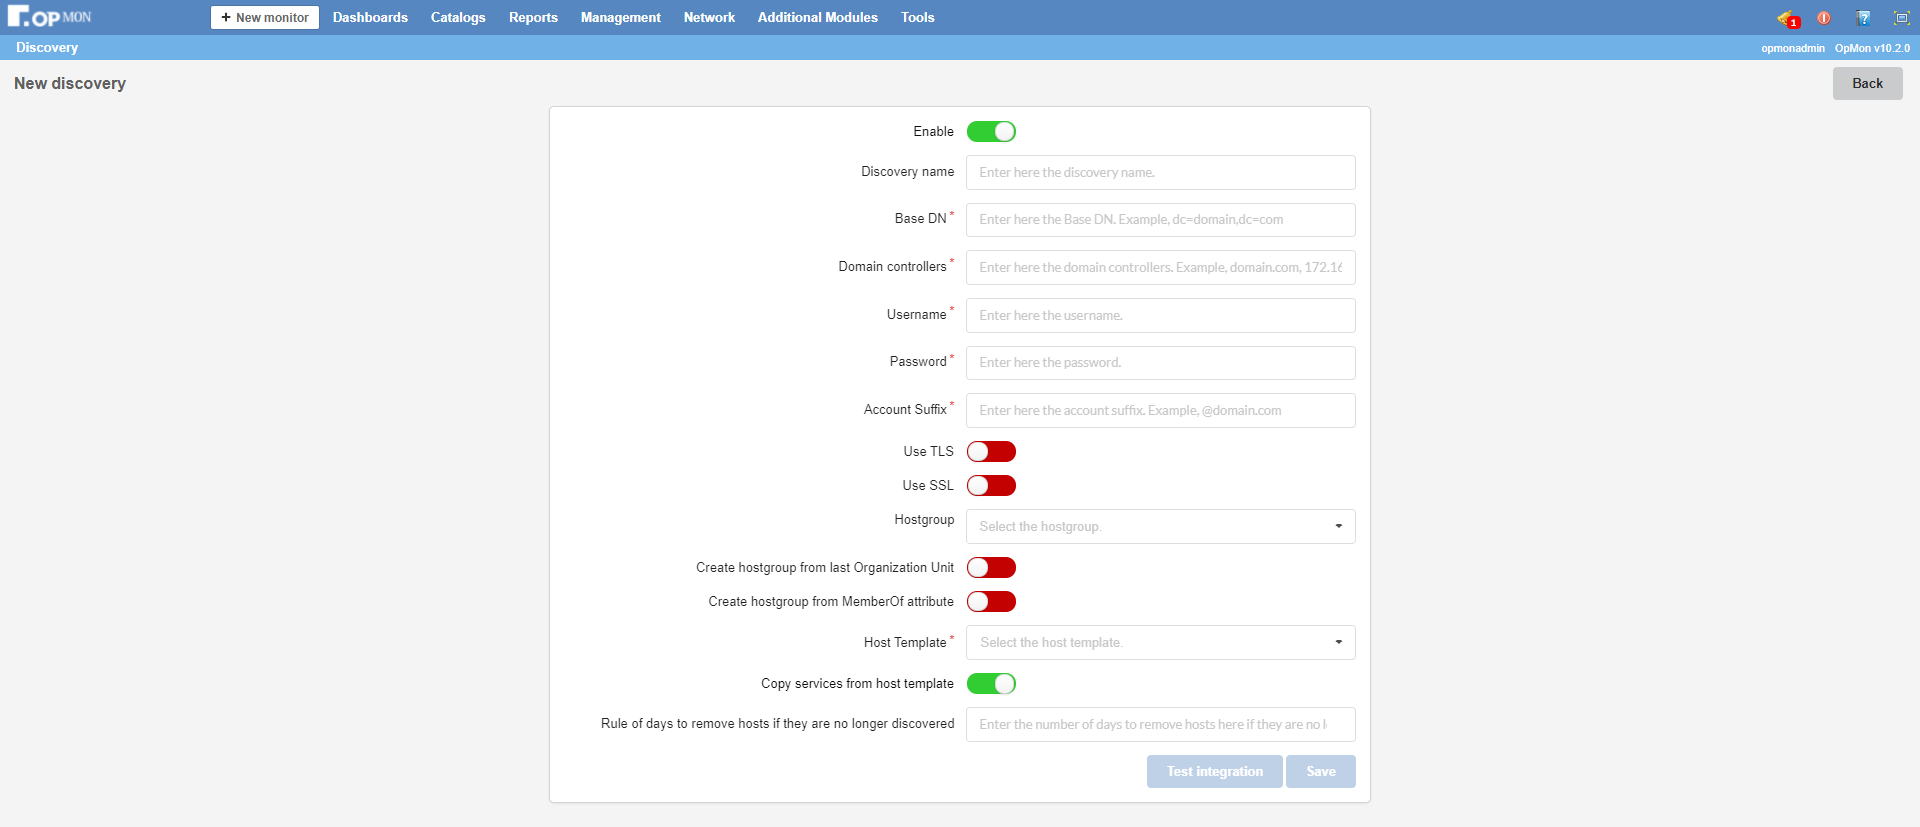Focus the Base DN input field

tap(1160, 220)
